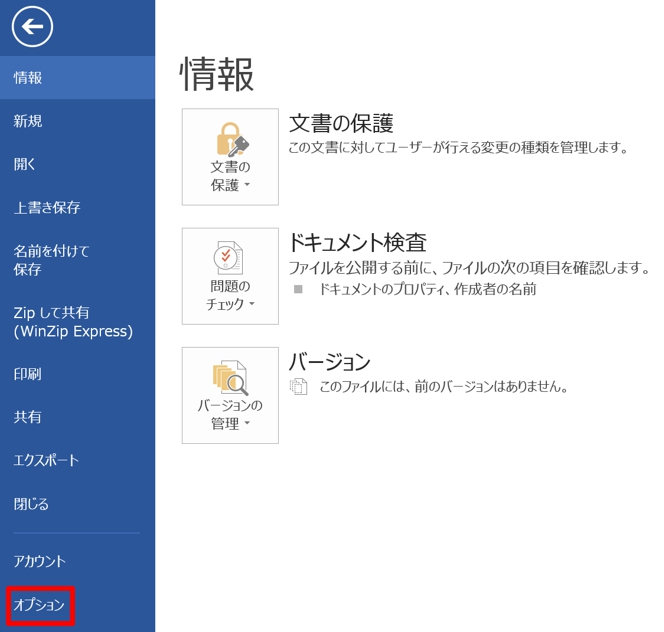Go to 印刷 in the sidebar
The height and width of the screenshot is (632, 664).
point(77,374)
